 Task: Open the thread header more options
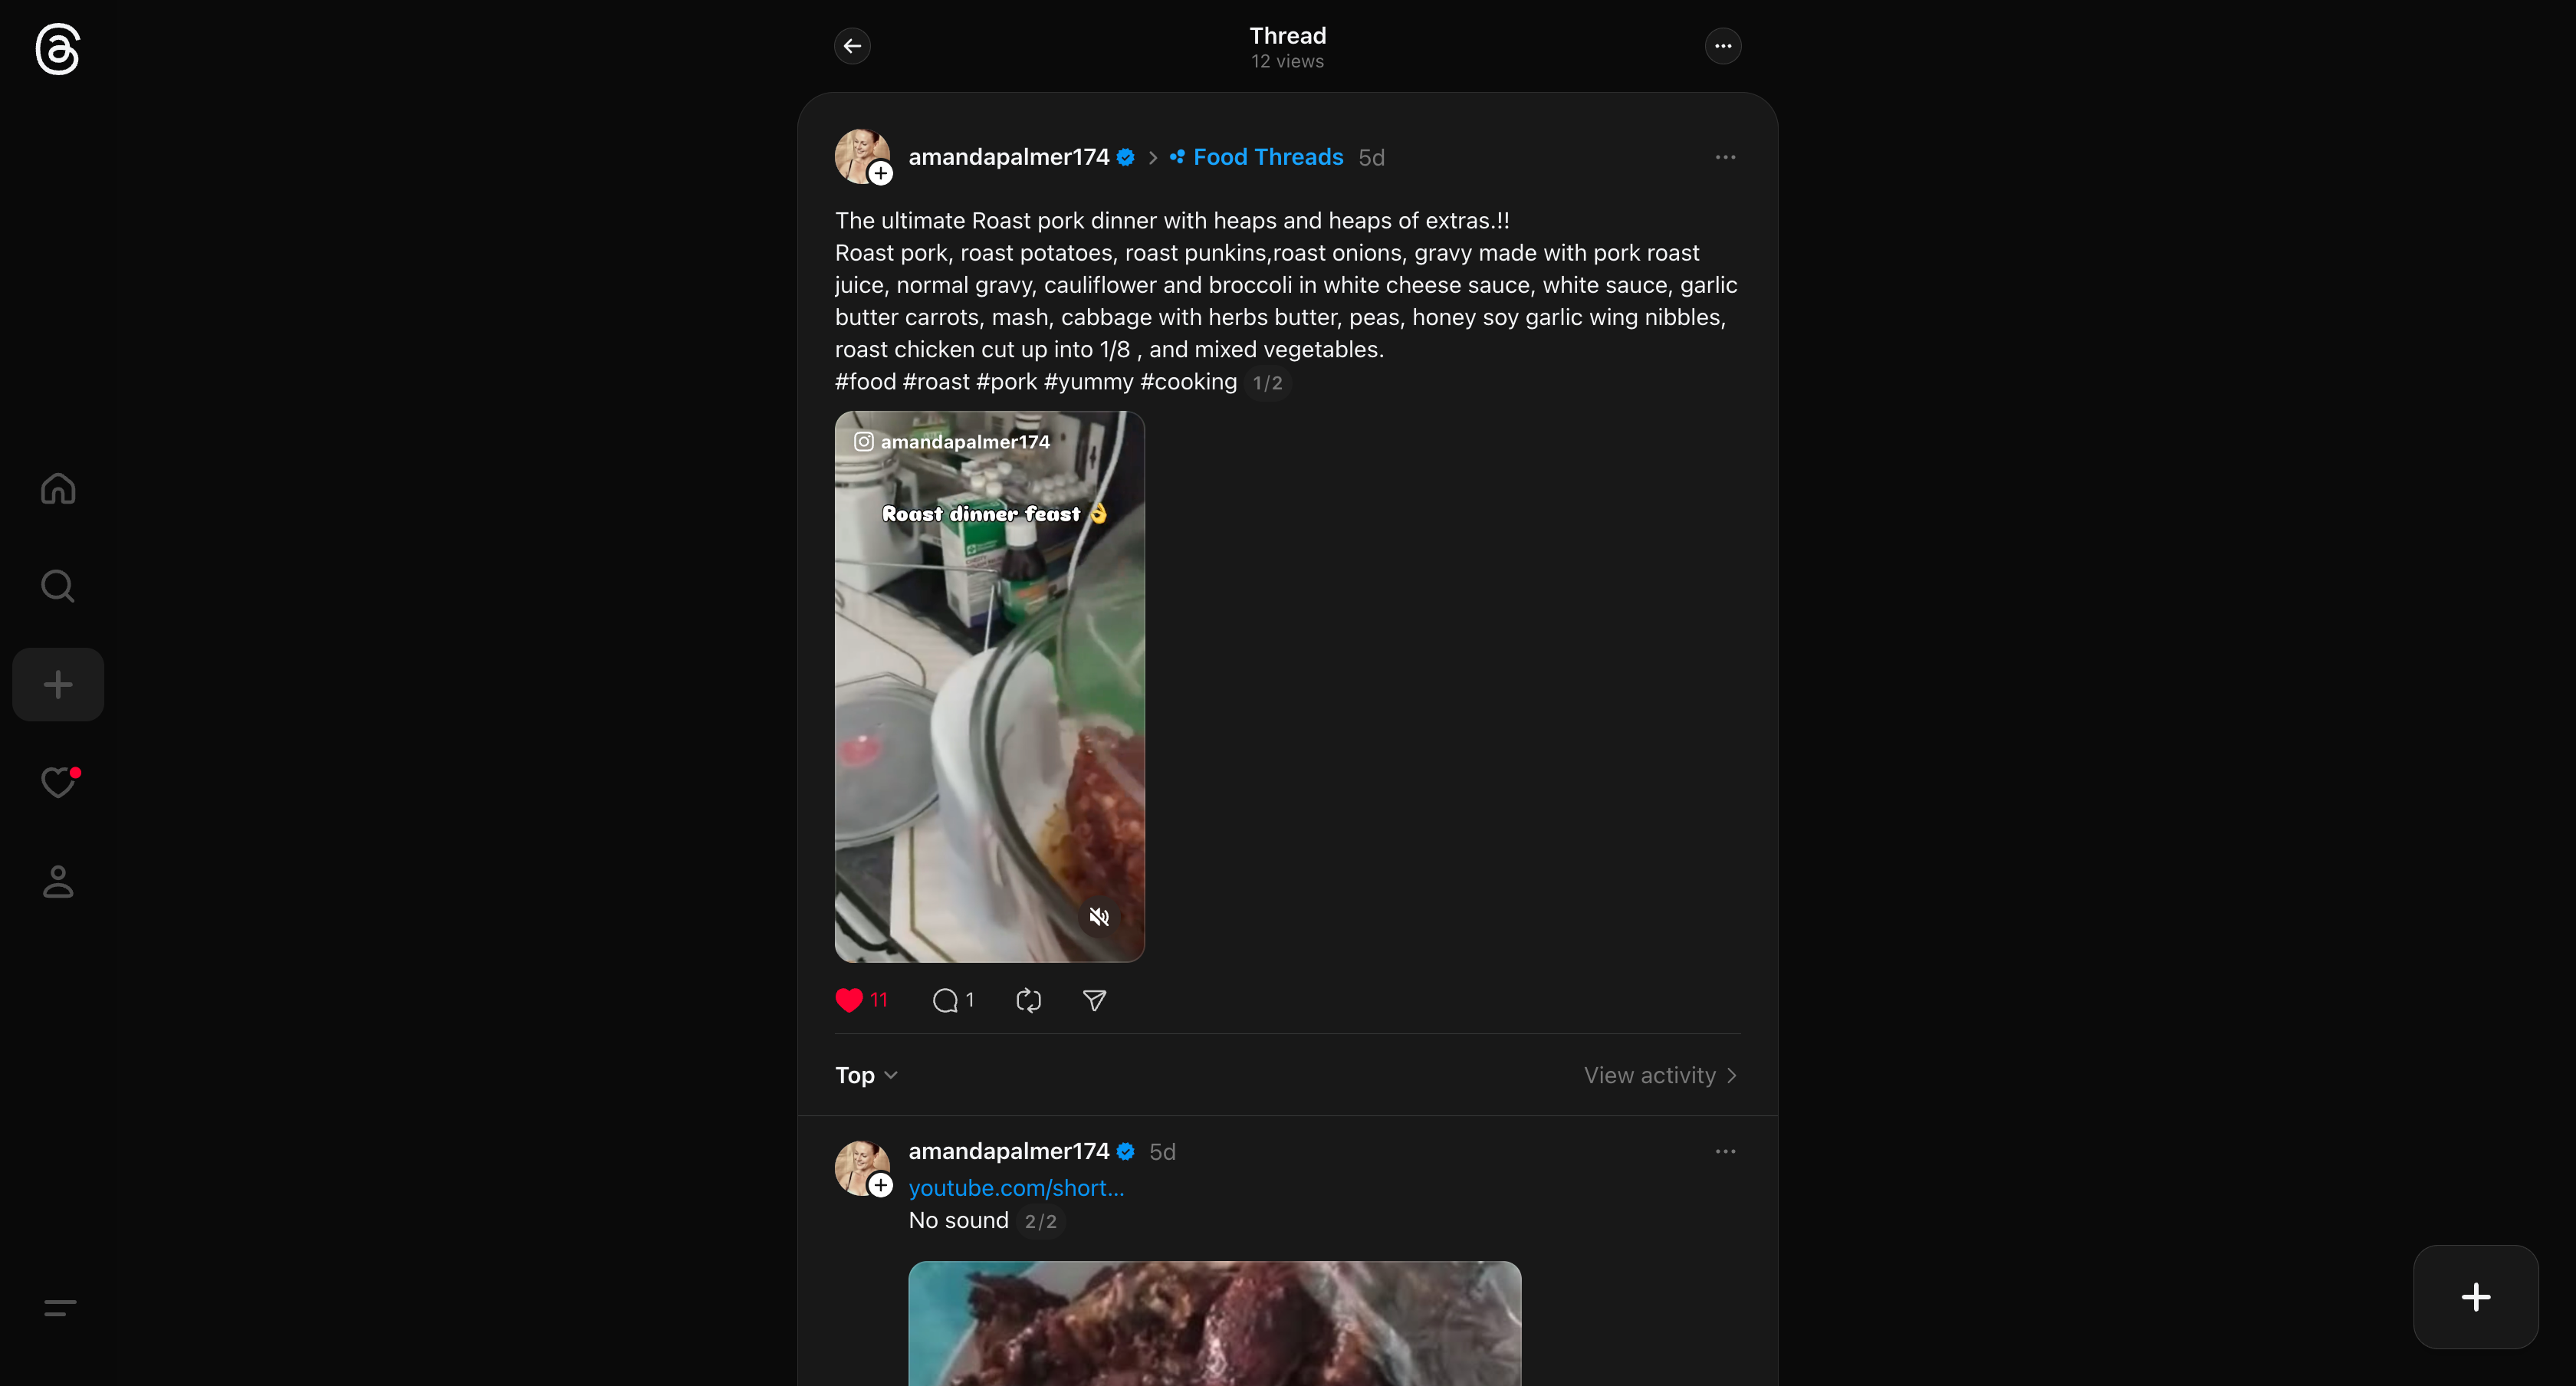pyautogui.click(x=1722, y=46)
